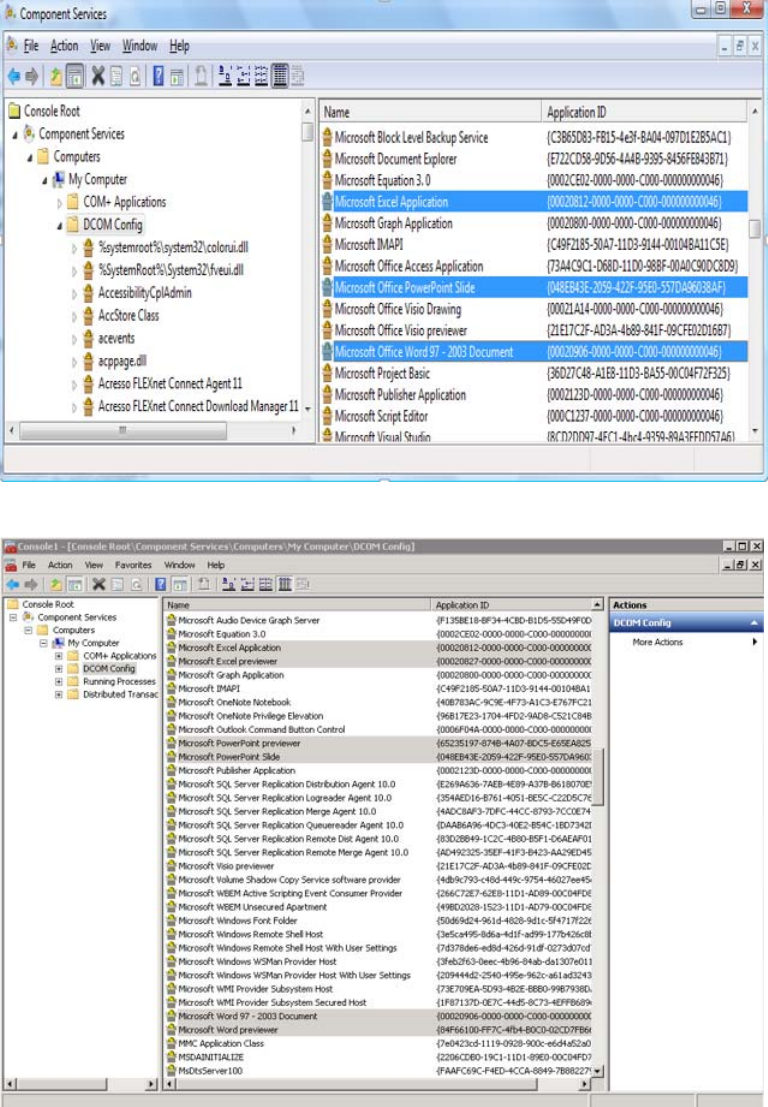The width and height of the screenshot is (768, 1107).
Task: Select Microsoft Excel Application in Component Services list
Action: coord(534,202)
